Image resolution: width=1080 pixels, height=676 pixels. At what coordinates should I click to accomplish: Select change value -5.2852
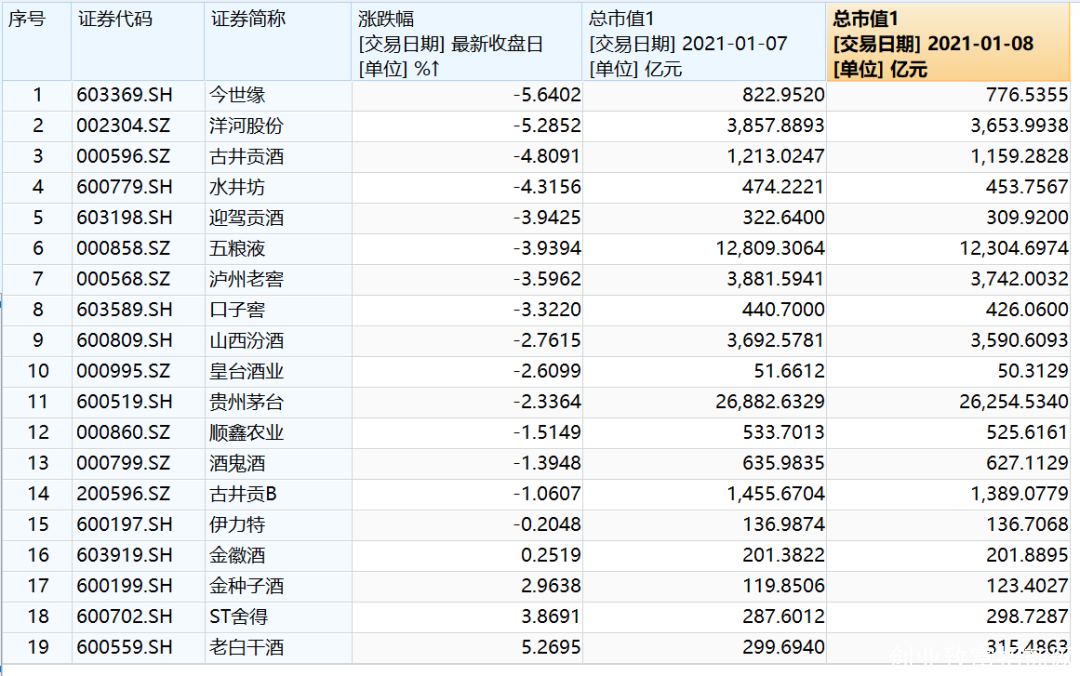point(547,125)
